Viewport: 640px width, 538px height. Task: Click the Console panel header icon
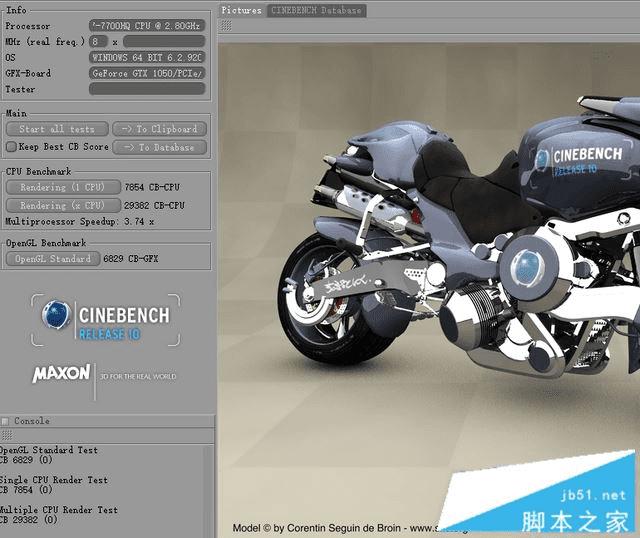pos(5,421)
